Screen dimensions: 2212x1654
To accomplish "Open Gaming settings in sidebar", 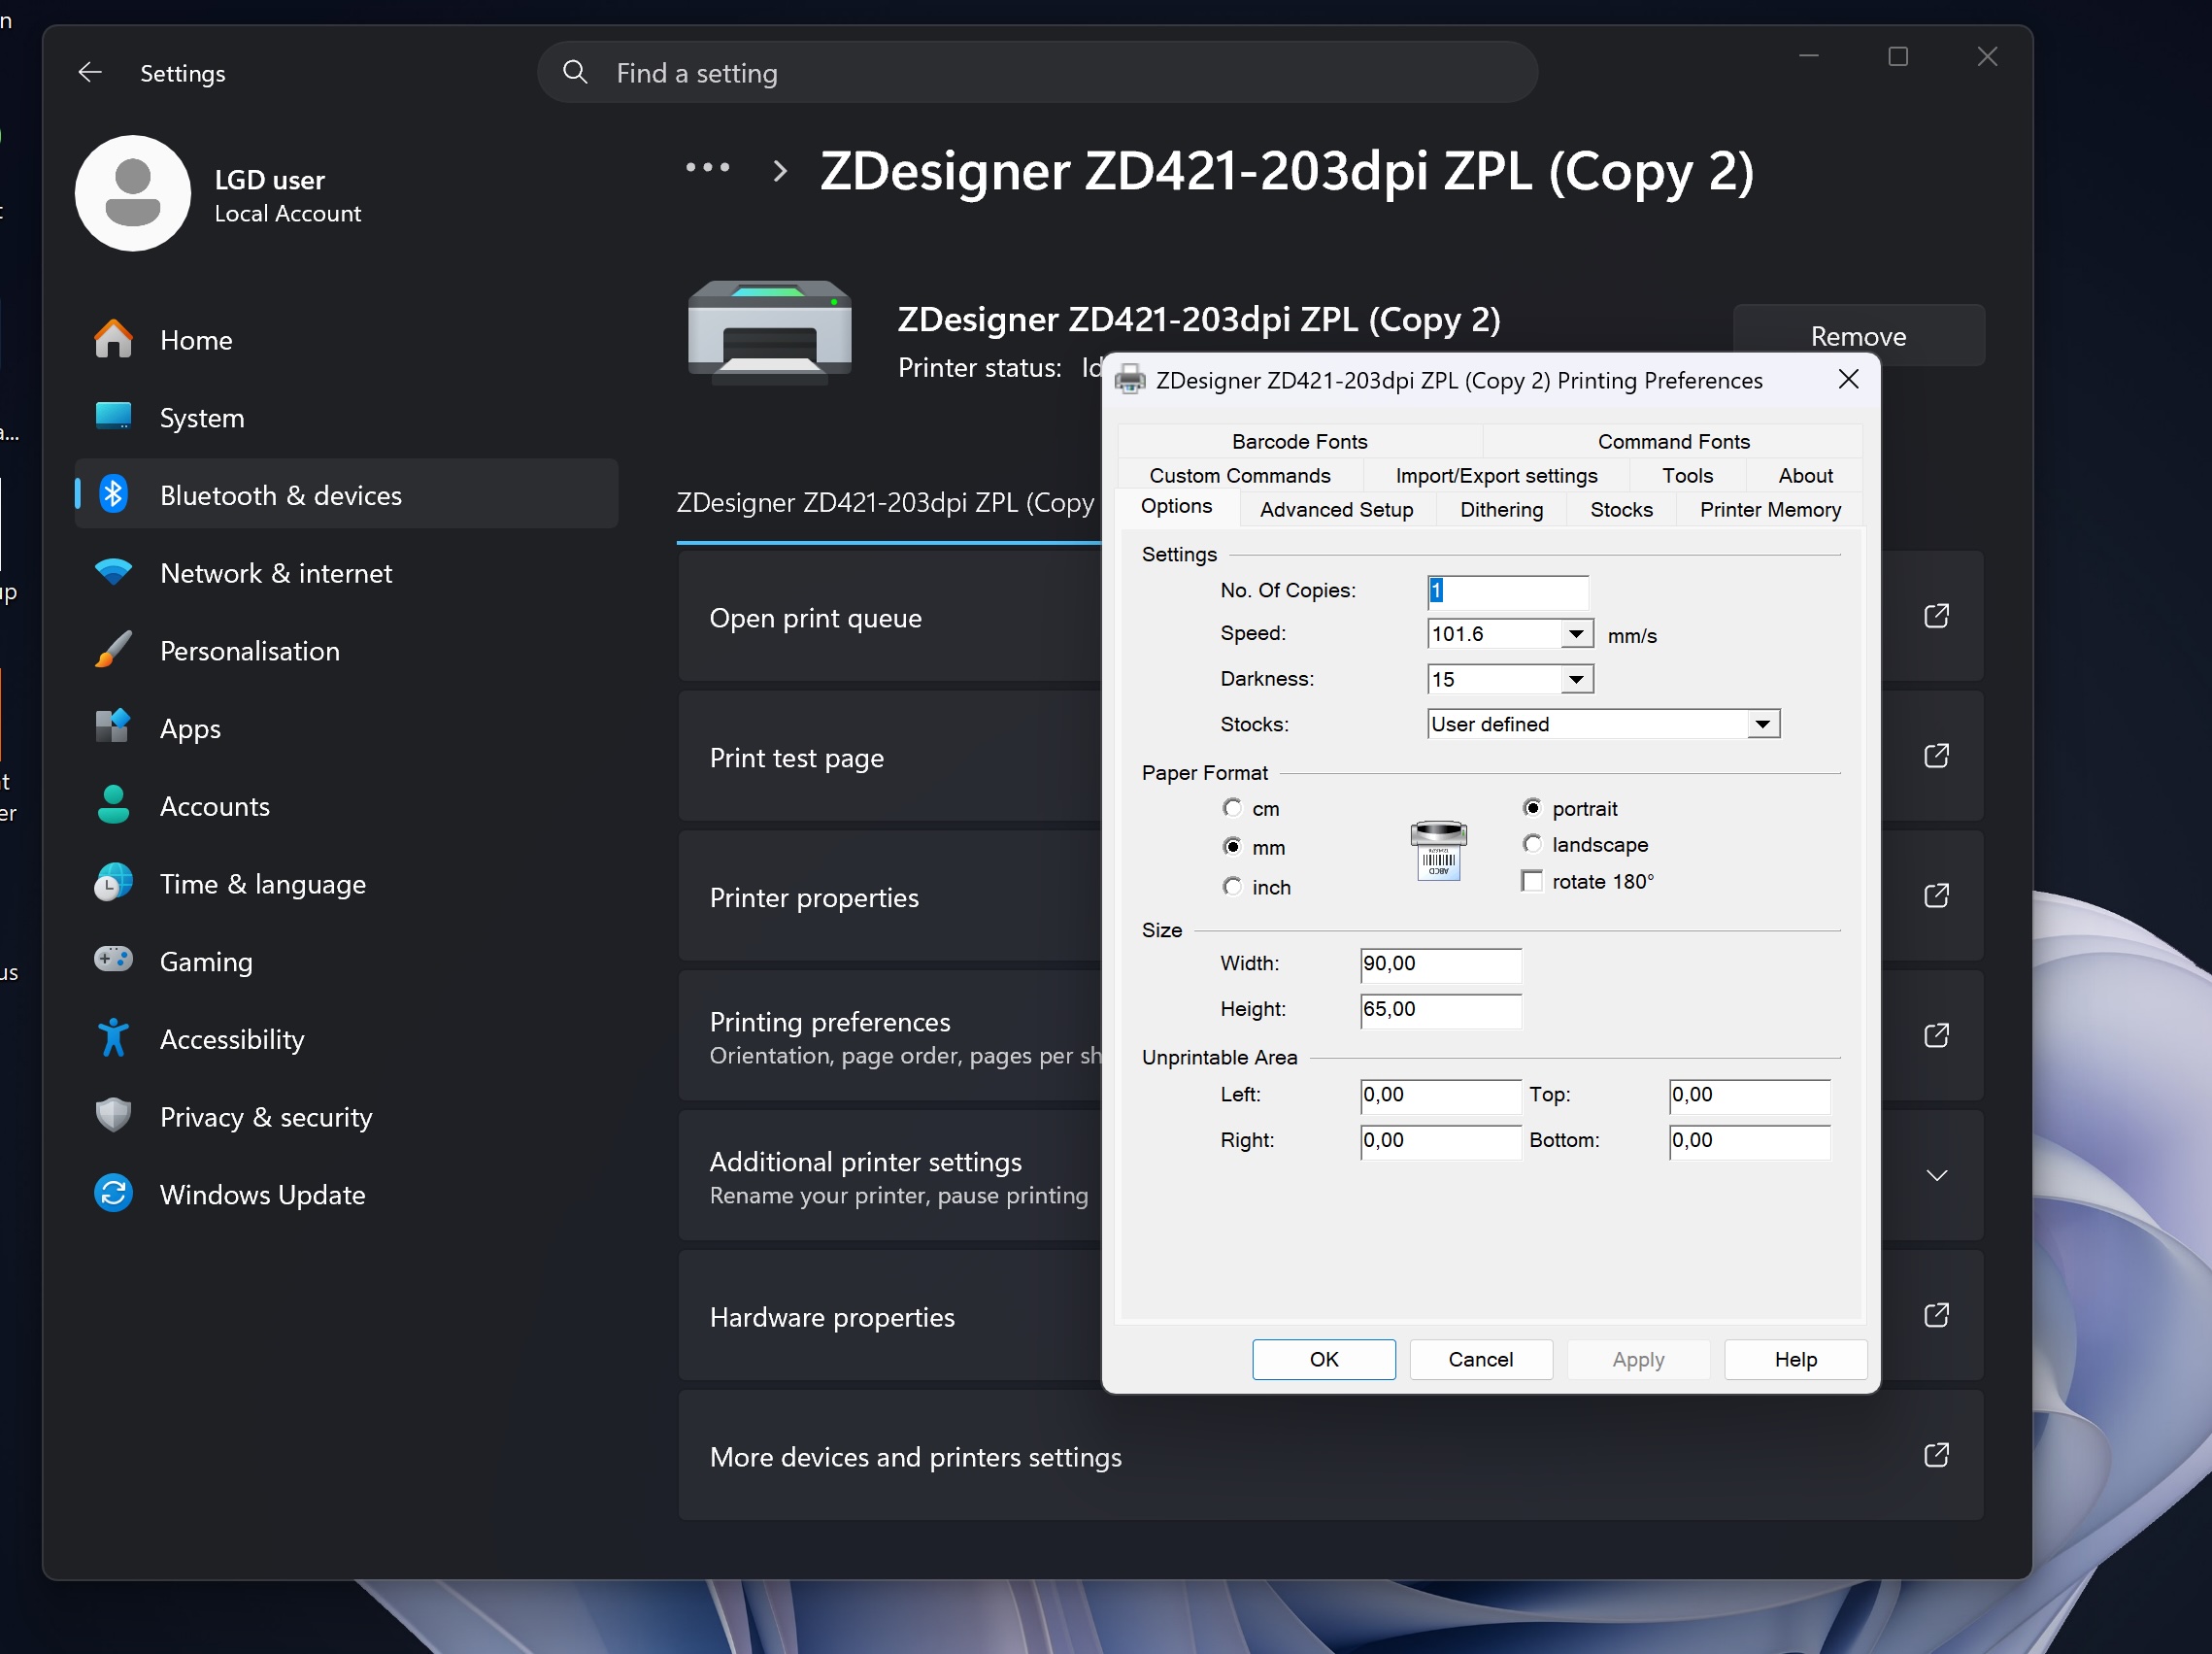I will click(206, 961).
